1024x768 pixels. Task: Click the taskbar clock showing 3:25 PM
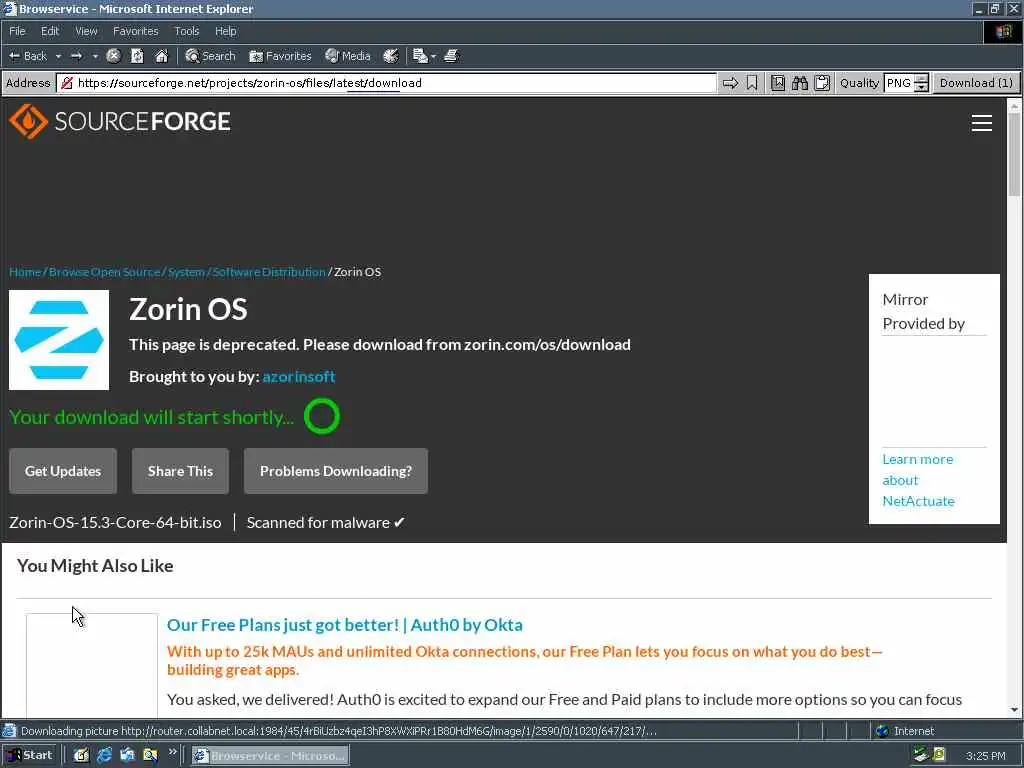985,756
